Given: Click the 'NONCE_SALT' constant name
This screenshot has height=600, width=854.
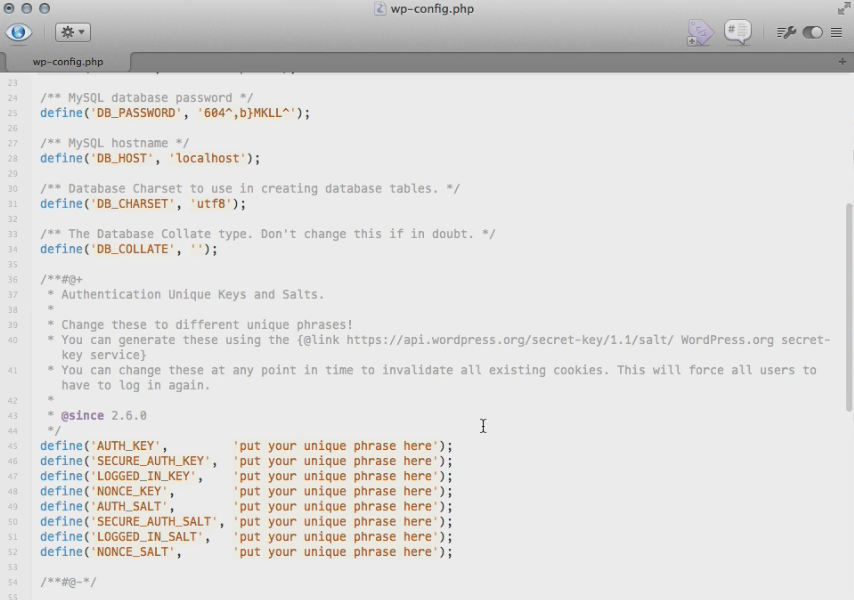Looking at the screenshot, I should (x=132, y=552).
